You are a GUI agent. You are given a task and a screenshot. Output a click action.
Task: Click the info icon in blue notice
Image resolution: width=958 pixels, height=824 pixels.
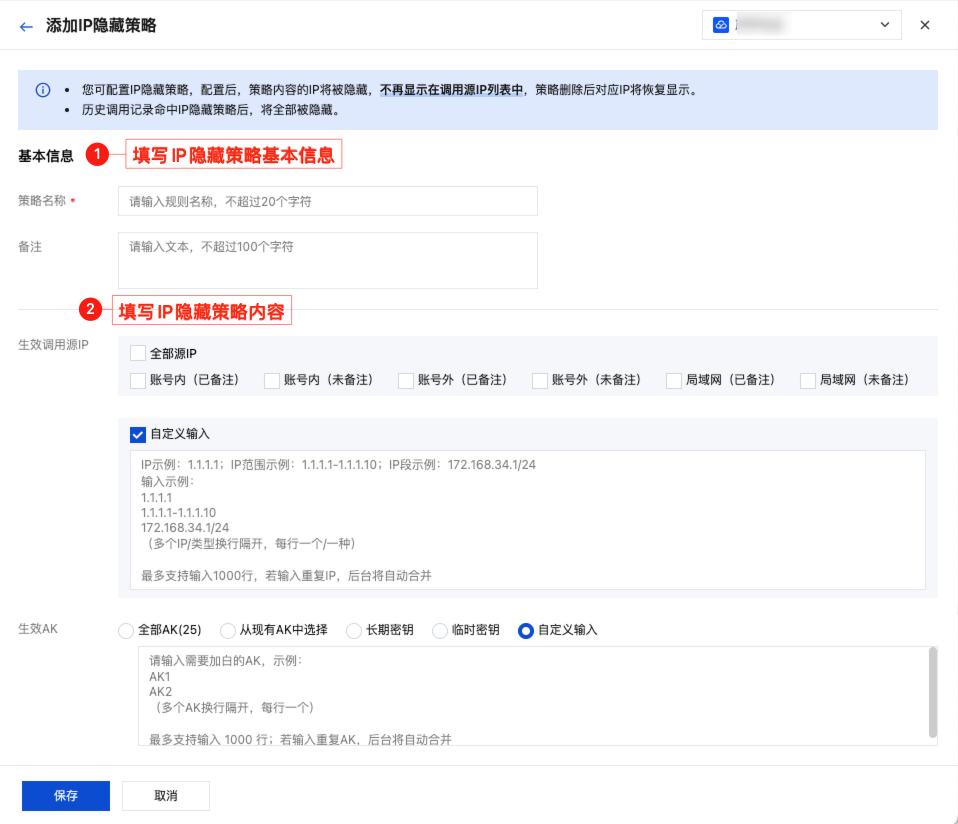(43, 90)
